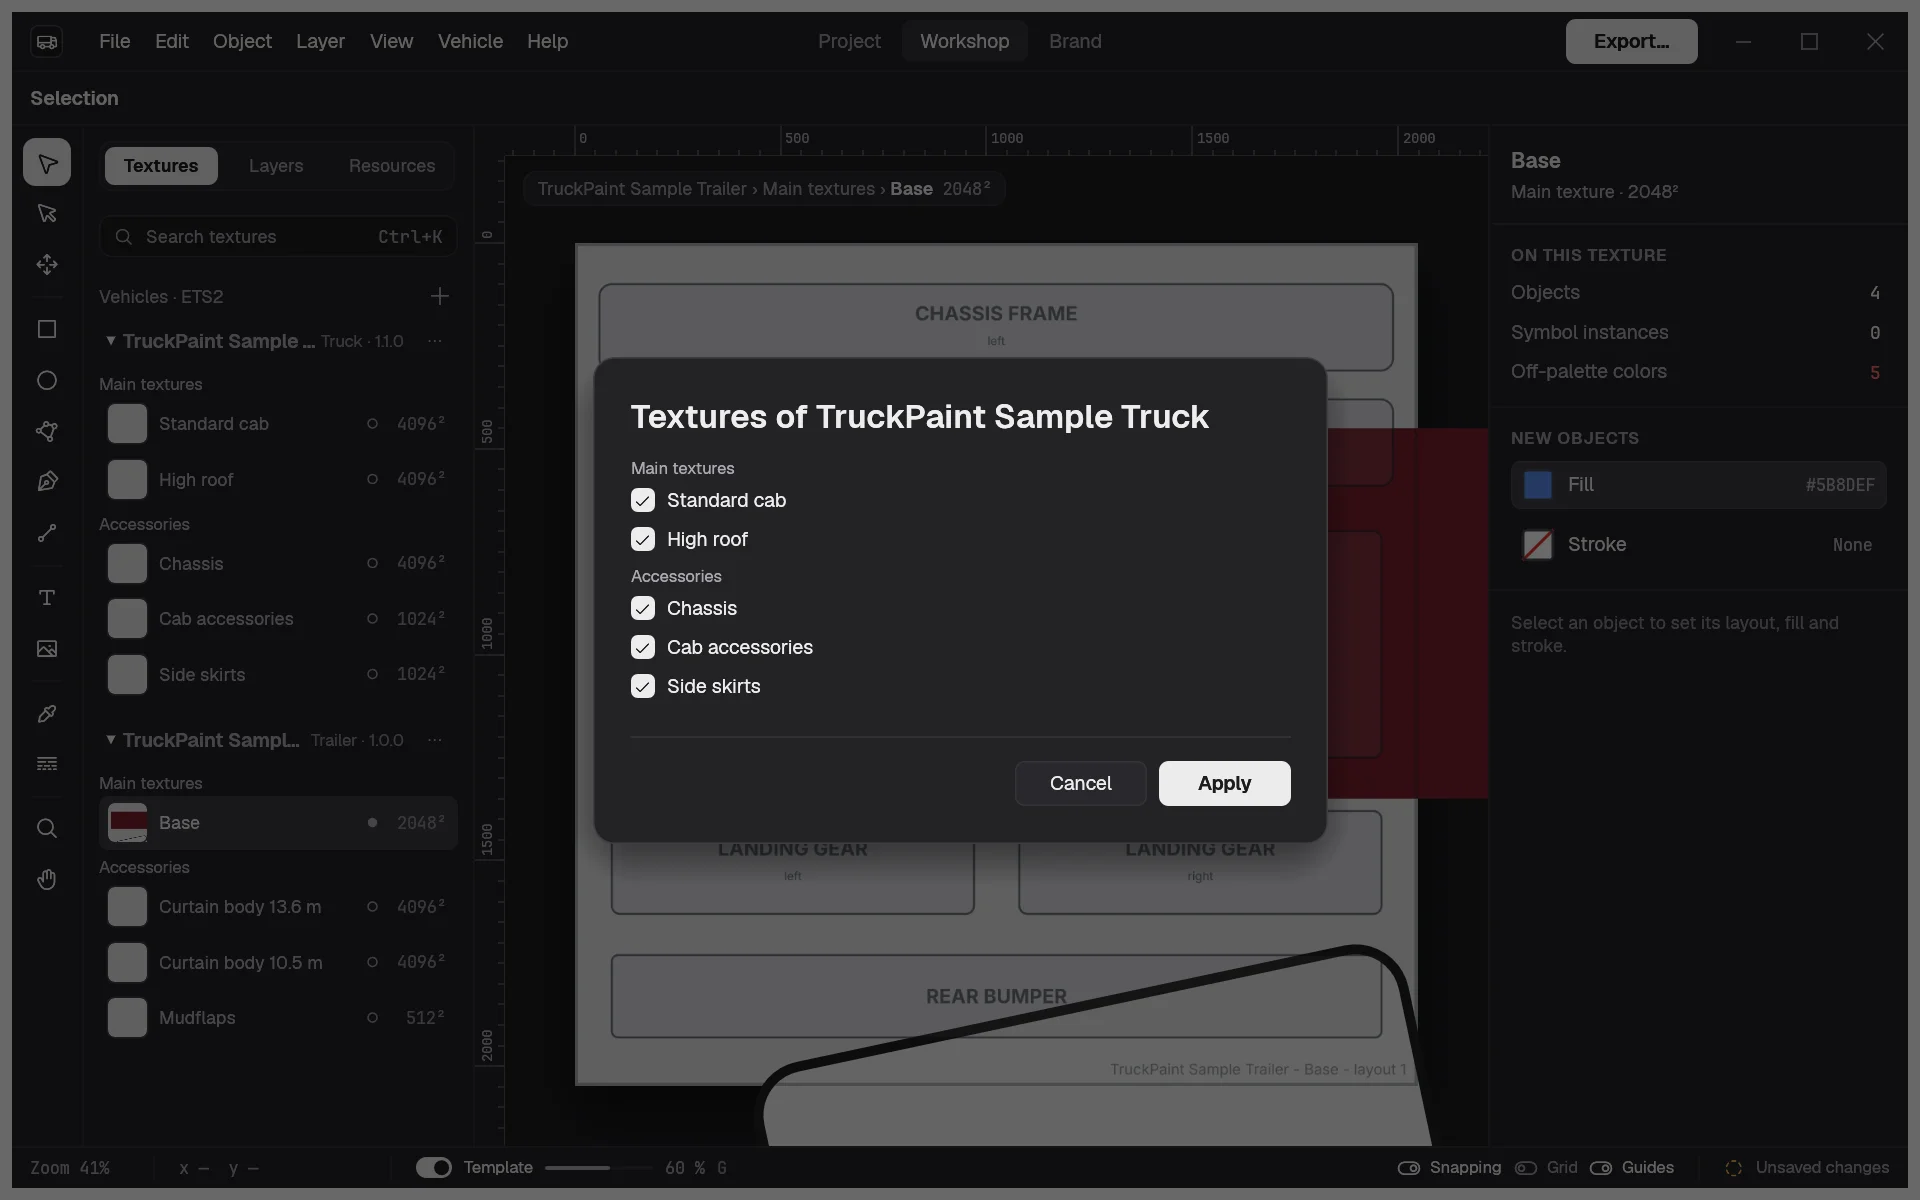Click the Search textures field

(278, 236)
